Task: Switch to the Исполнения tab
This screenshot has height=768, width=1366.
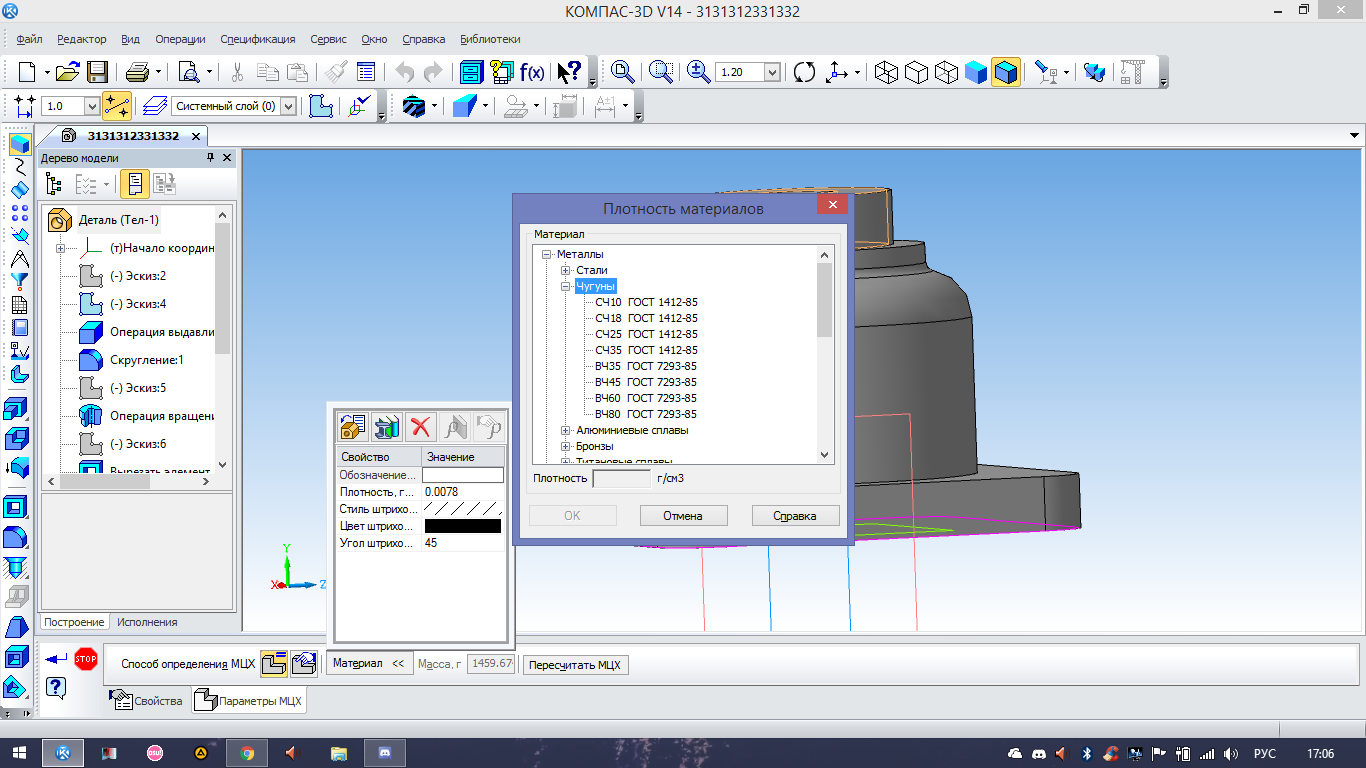Action: tap(147, 622)
